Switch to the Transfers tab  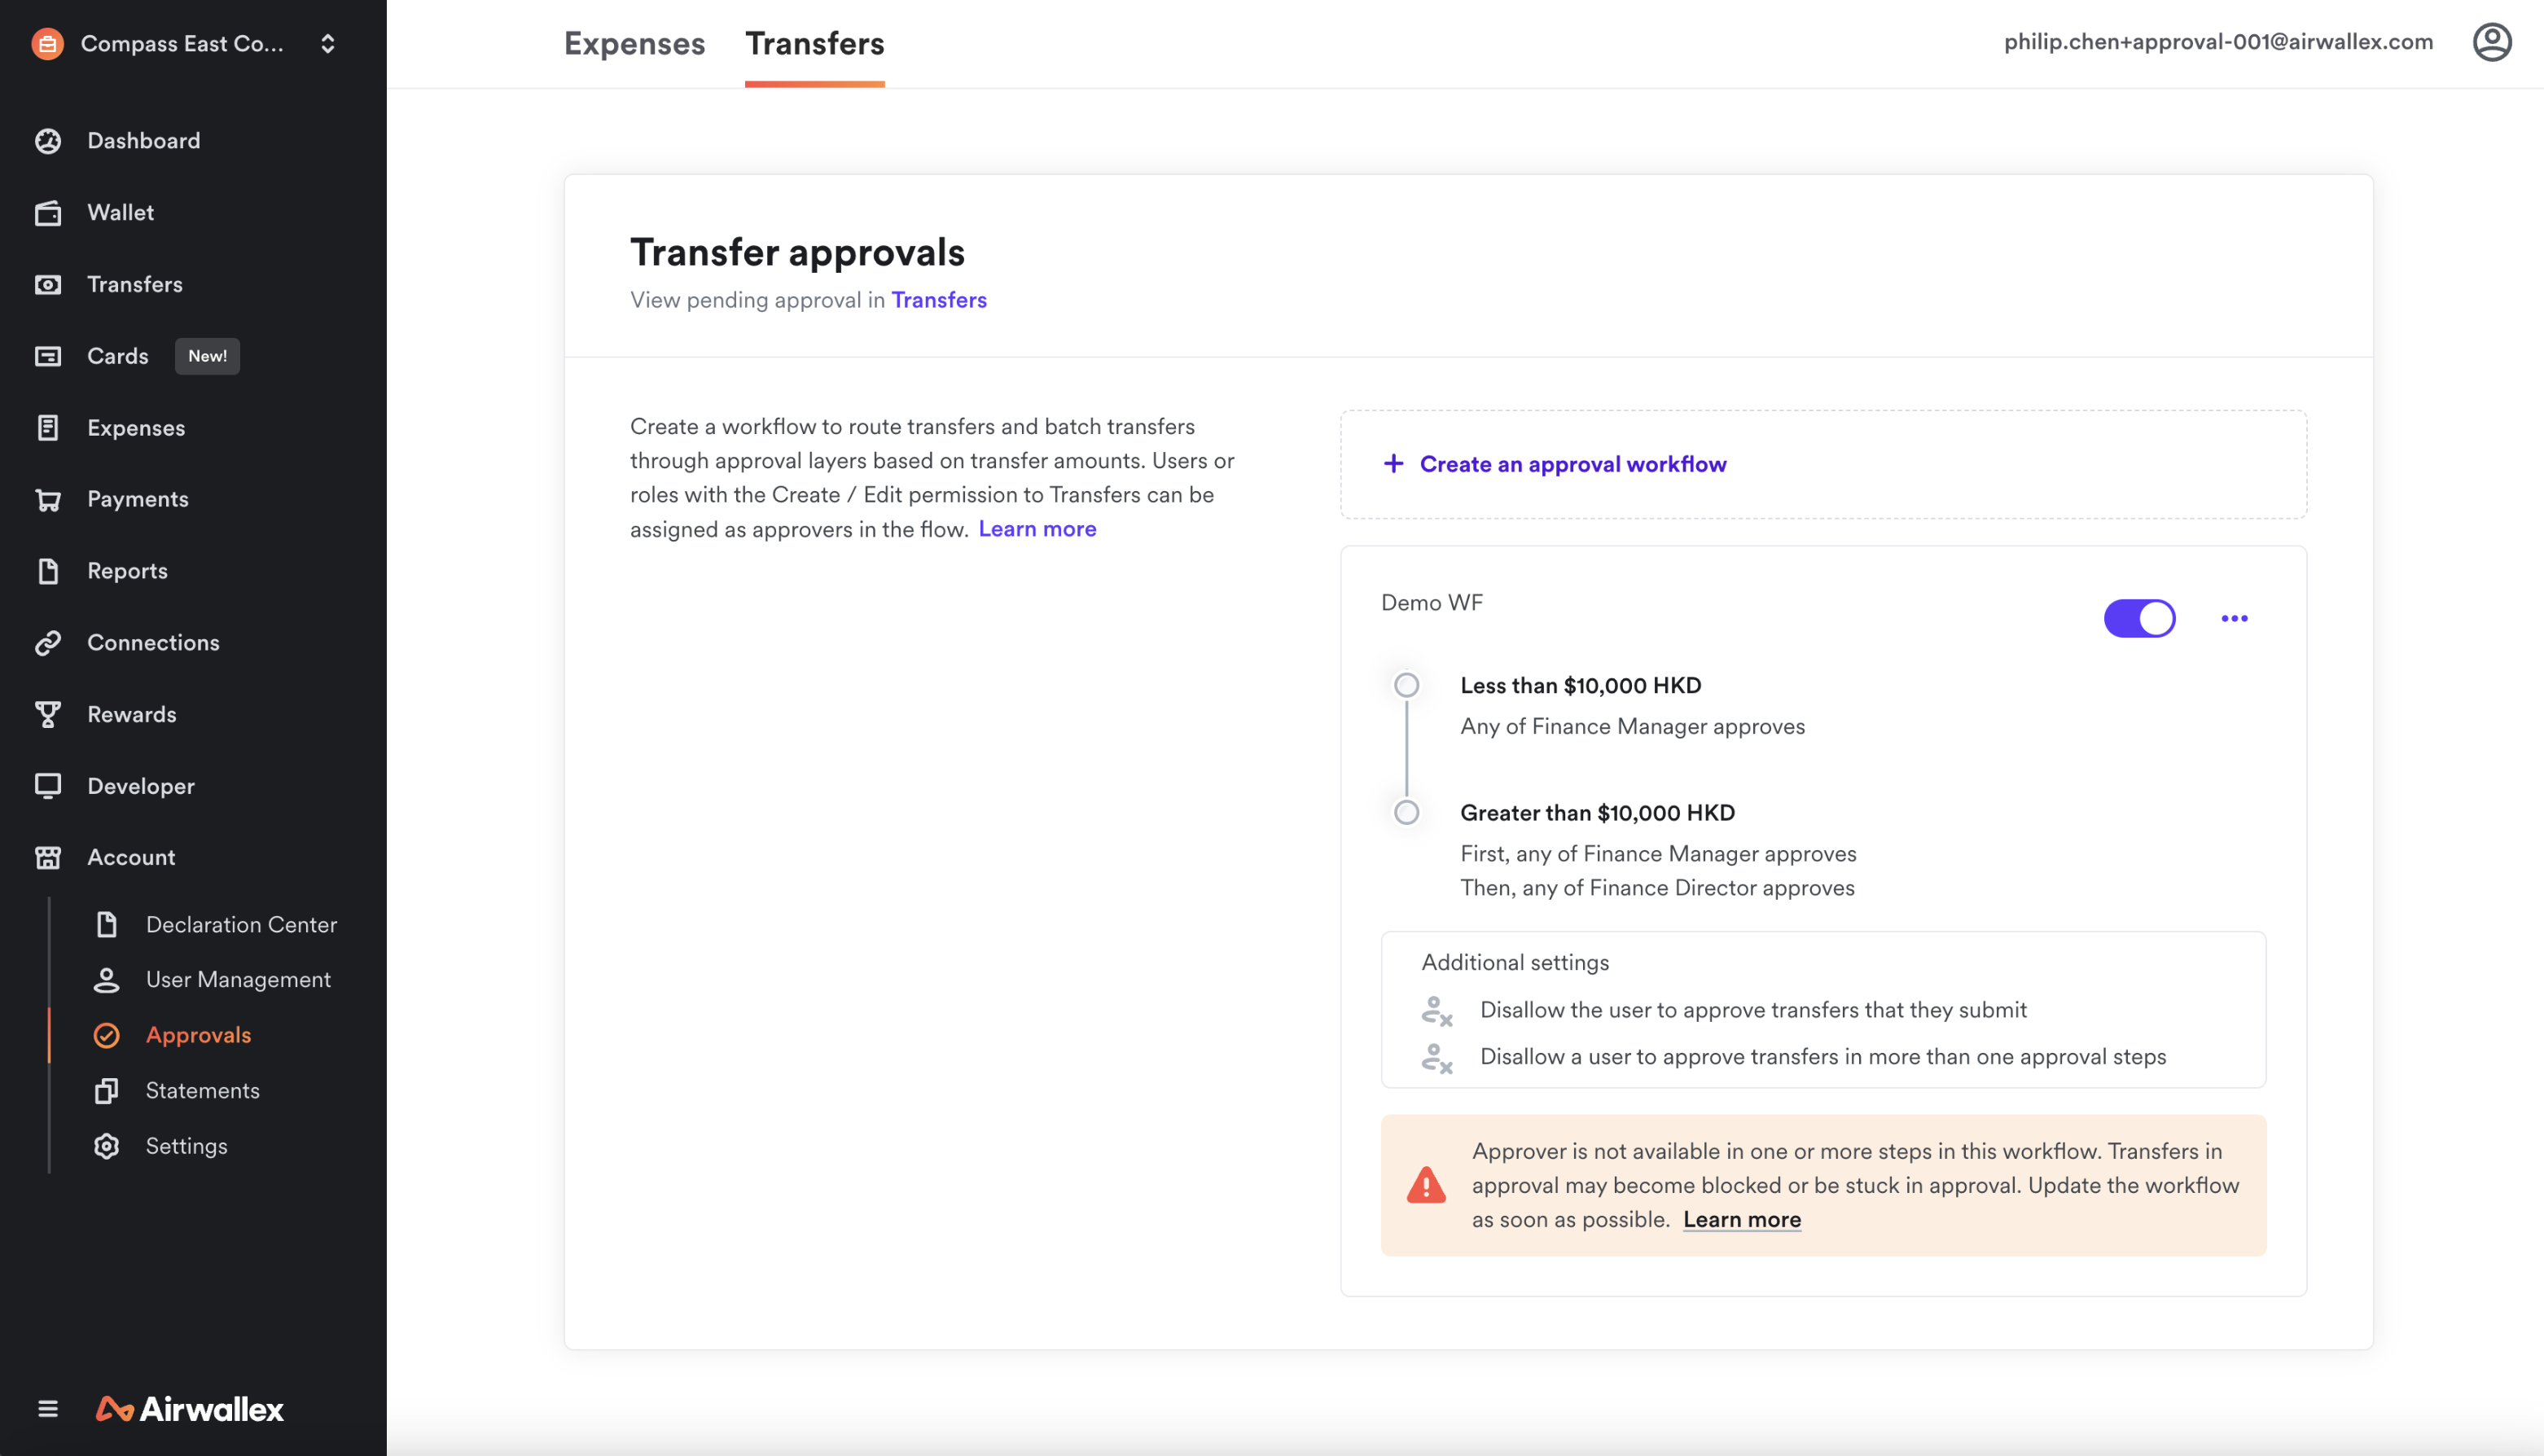[x=814, y=44]
